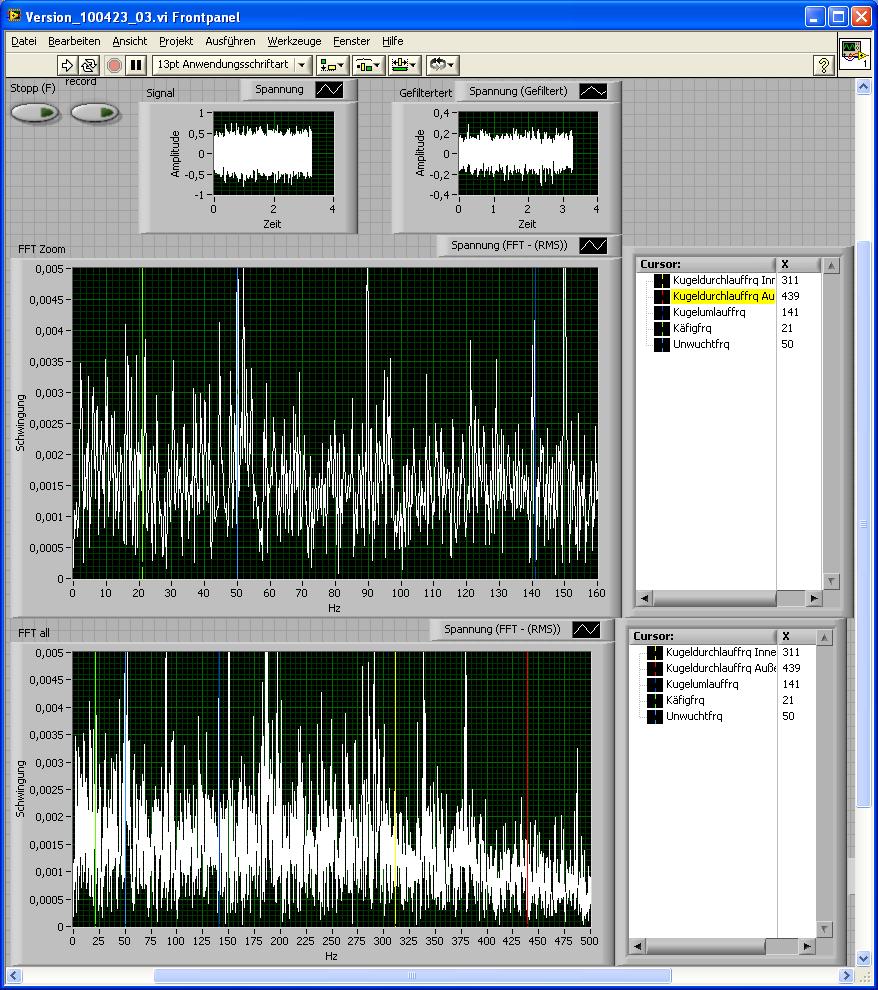Click the Pause toolbar button
This screenshot has width=878, height=990.
(137, 65)
